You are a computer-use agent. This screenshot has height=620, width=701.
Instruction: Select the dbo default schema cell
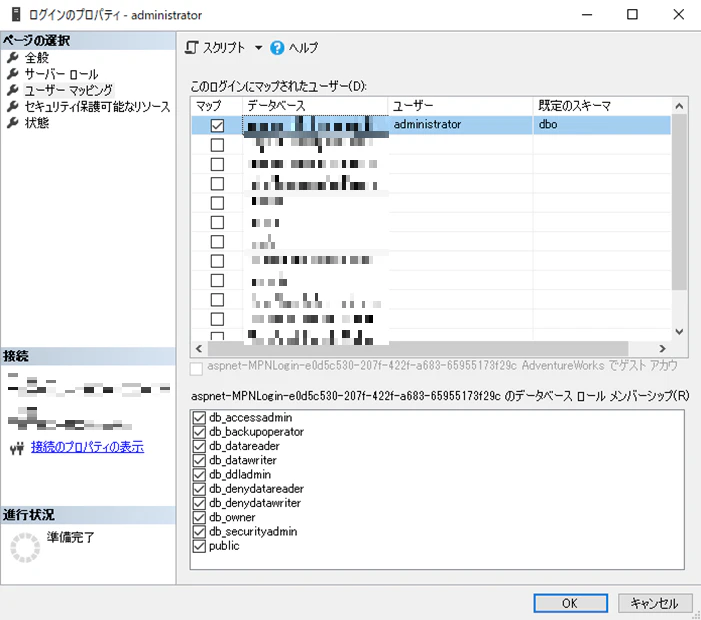tap(602, 125)
